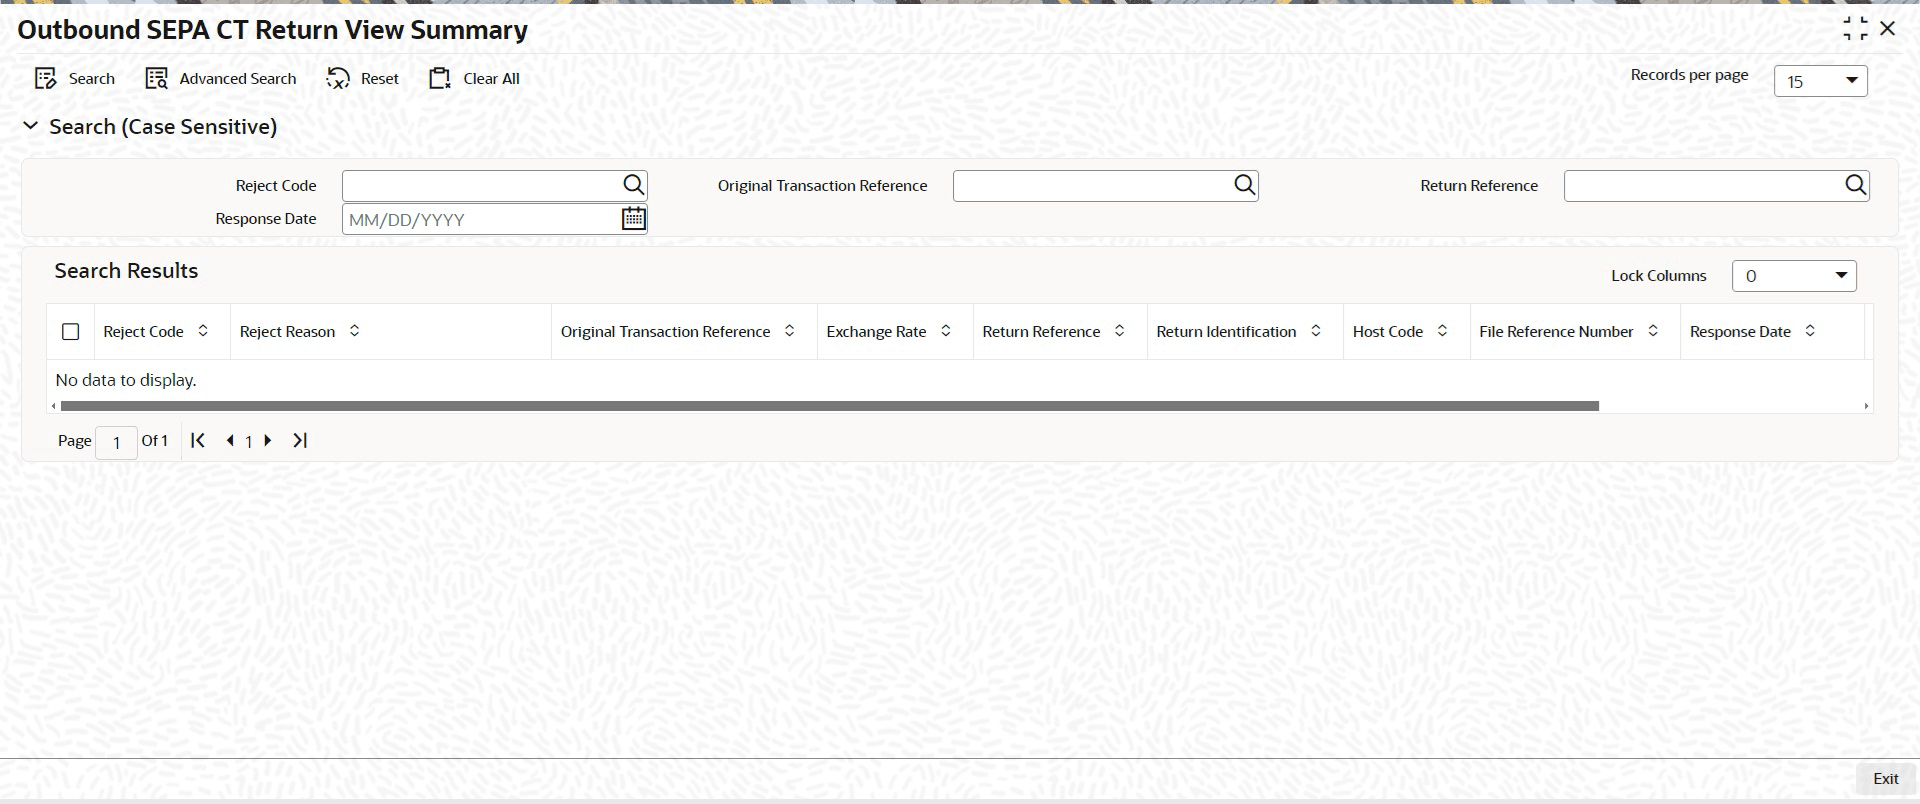Screen dimensions: 1920x804
Task: Open the Response Date calendar picker
Action: coord(634,218)
